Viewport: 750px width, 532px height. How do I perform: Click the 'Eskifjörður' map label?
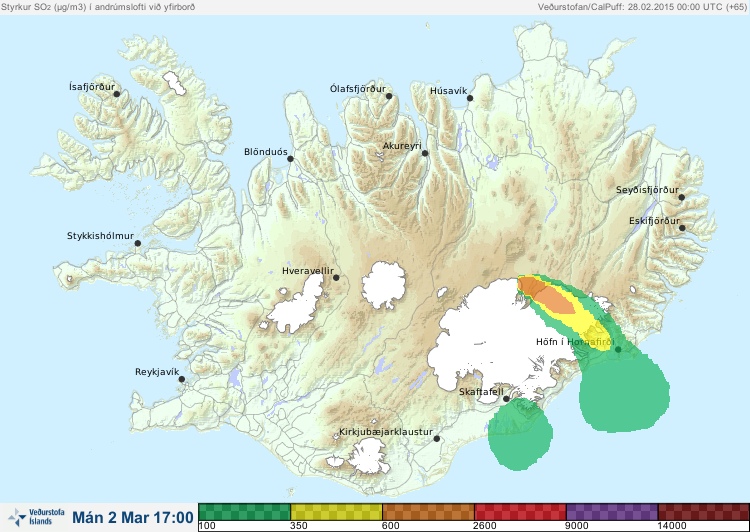pos(654,221)
